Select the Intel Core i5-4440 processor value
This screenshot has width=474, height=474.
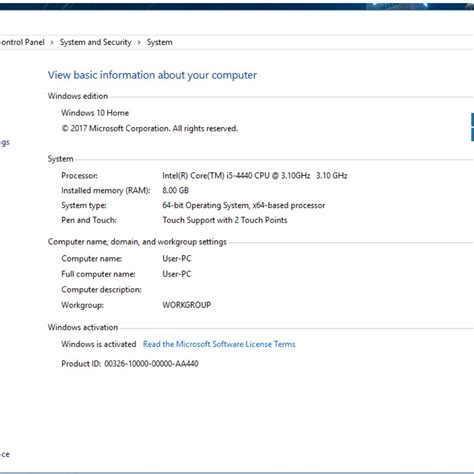coord(255,176)
